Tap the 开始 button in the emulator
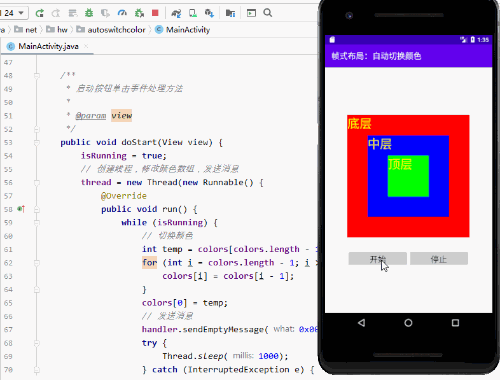This screenshot has height=380, width=500. coord(377,259)
